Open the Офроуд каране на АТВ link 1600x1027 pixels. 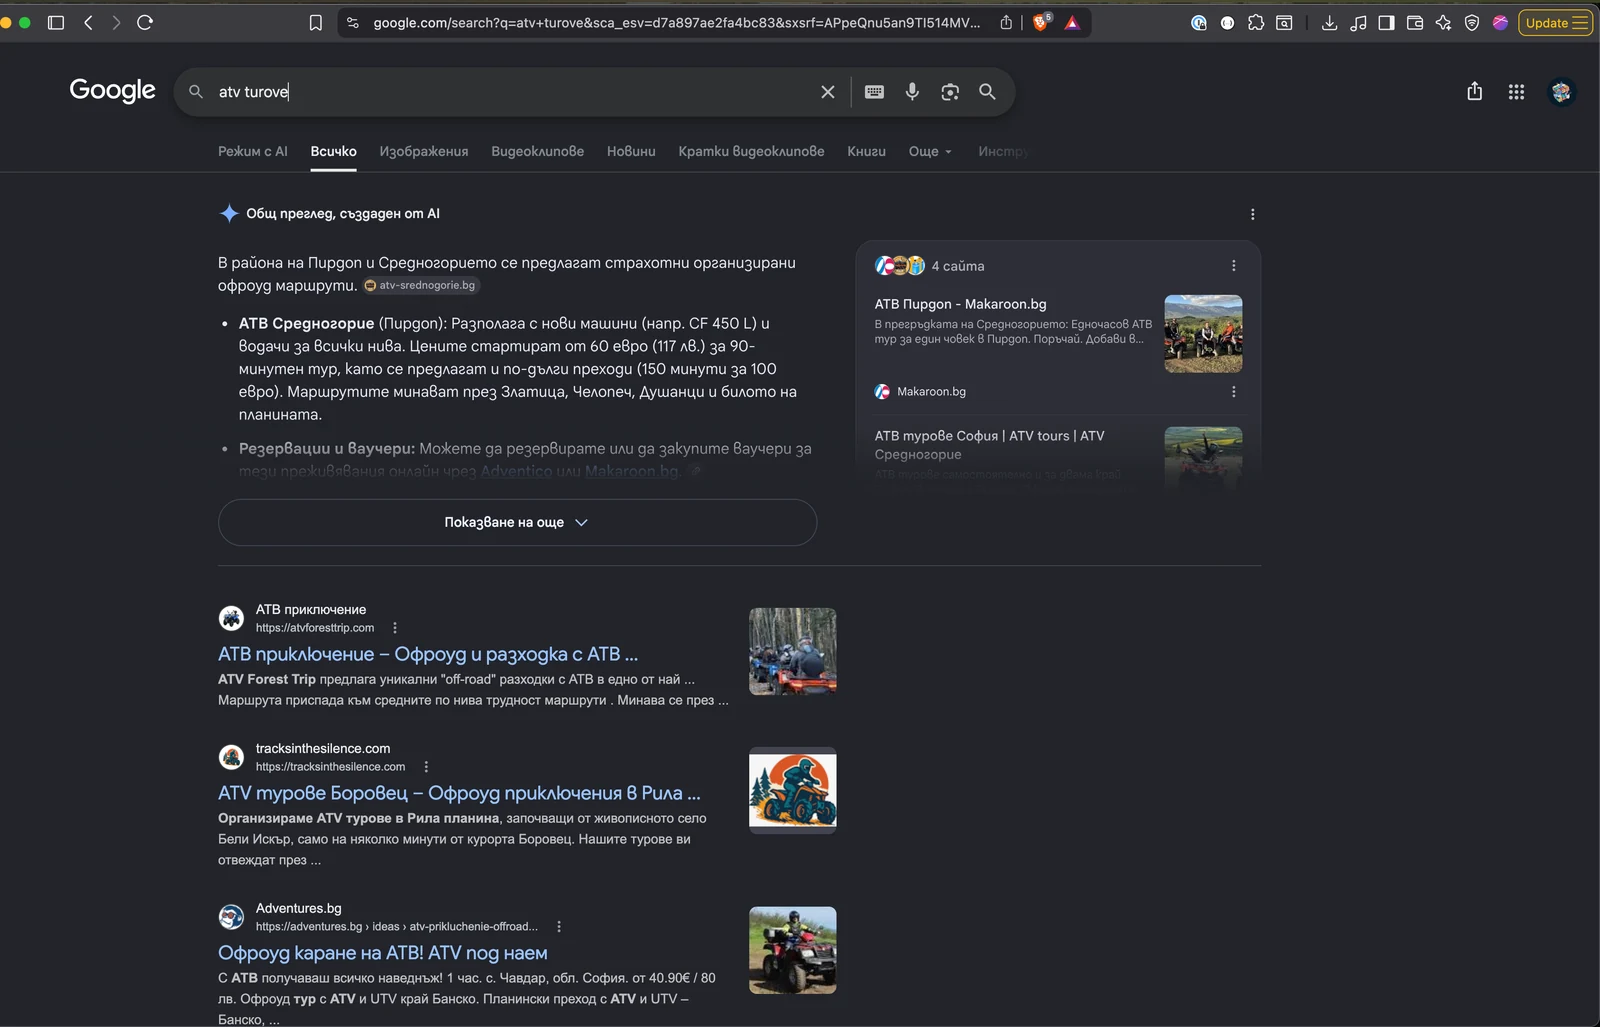click(x=382, y=953)
